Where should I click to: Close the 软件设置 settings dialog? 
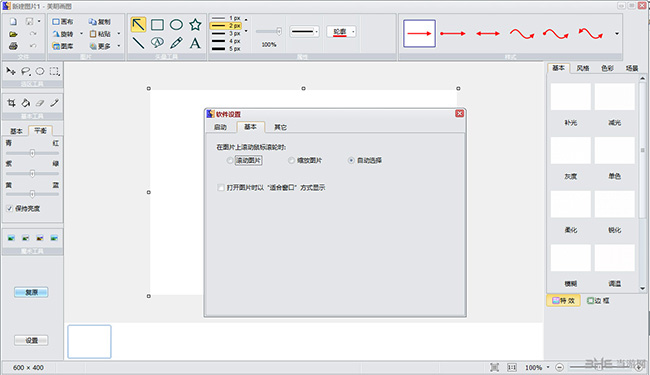[x=459, y=114]
